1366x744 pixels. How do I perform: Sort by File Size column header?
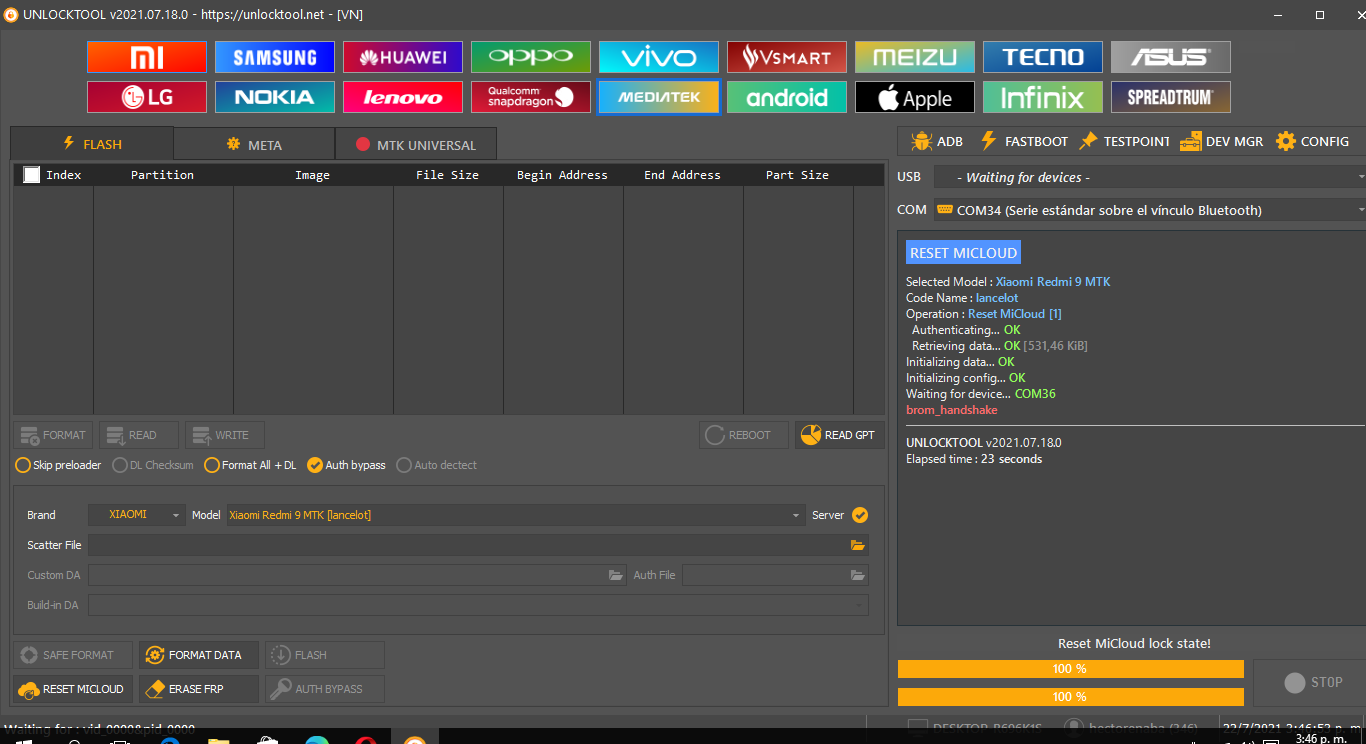click(448, 175)
